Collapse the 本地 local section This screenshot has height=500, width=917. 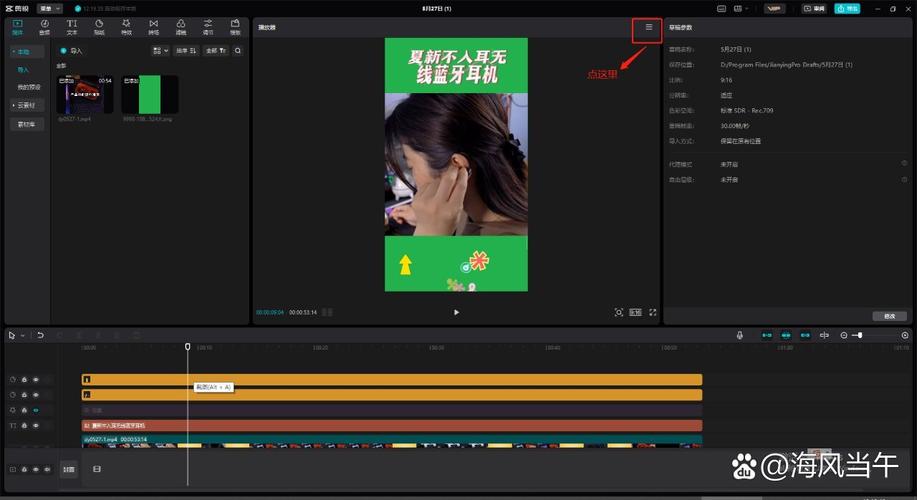point(26,52)
